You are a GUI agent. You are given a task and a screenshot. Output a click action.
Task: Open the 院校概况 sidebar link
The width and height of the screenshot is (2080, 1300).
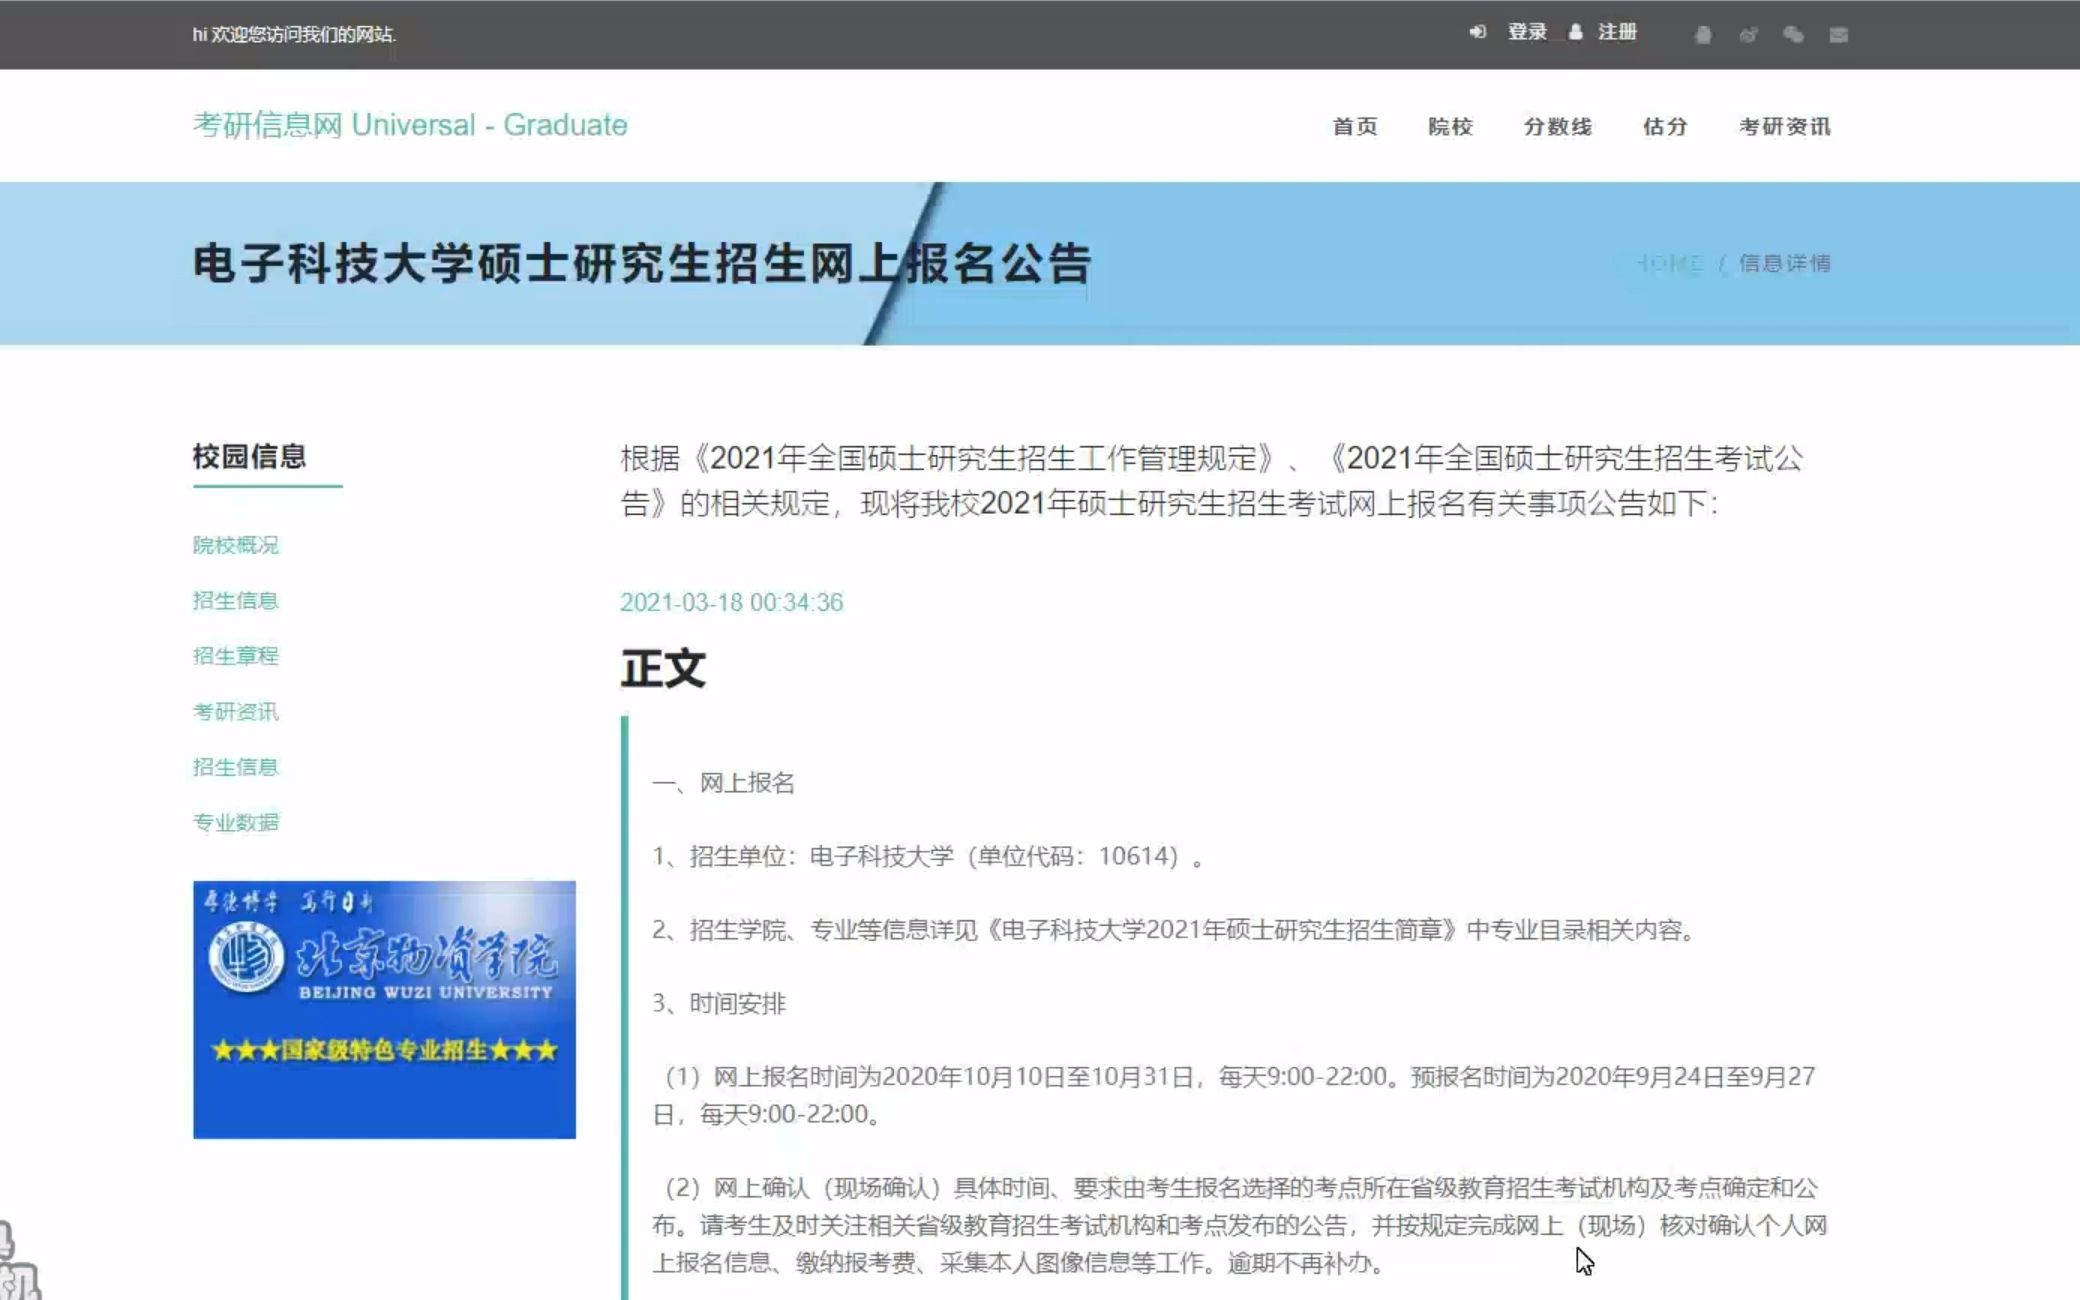click(x=237, y=546)
